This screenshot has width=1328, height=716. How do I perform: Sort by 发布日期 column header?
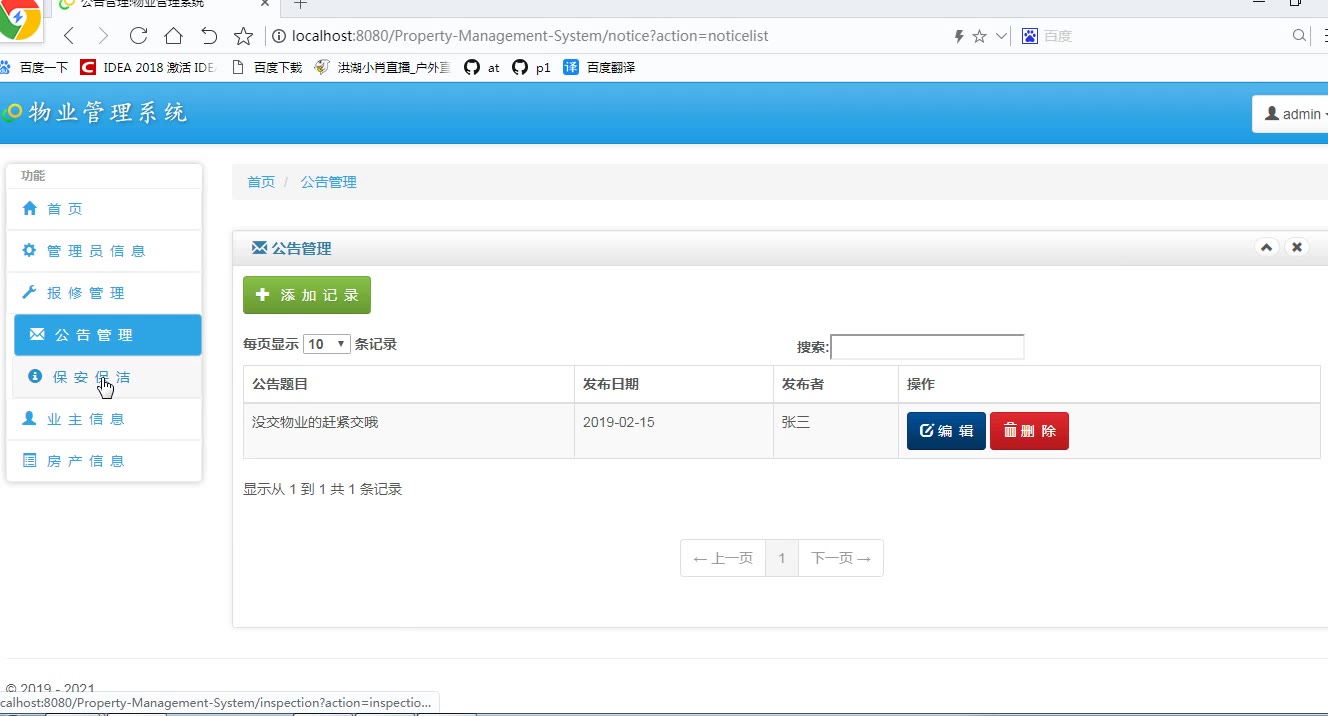click(x=674, y=384)
